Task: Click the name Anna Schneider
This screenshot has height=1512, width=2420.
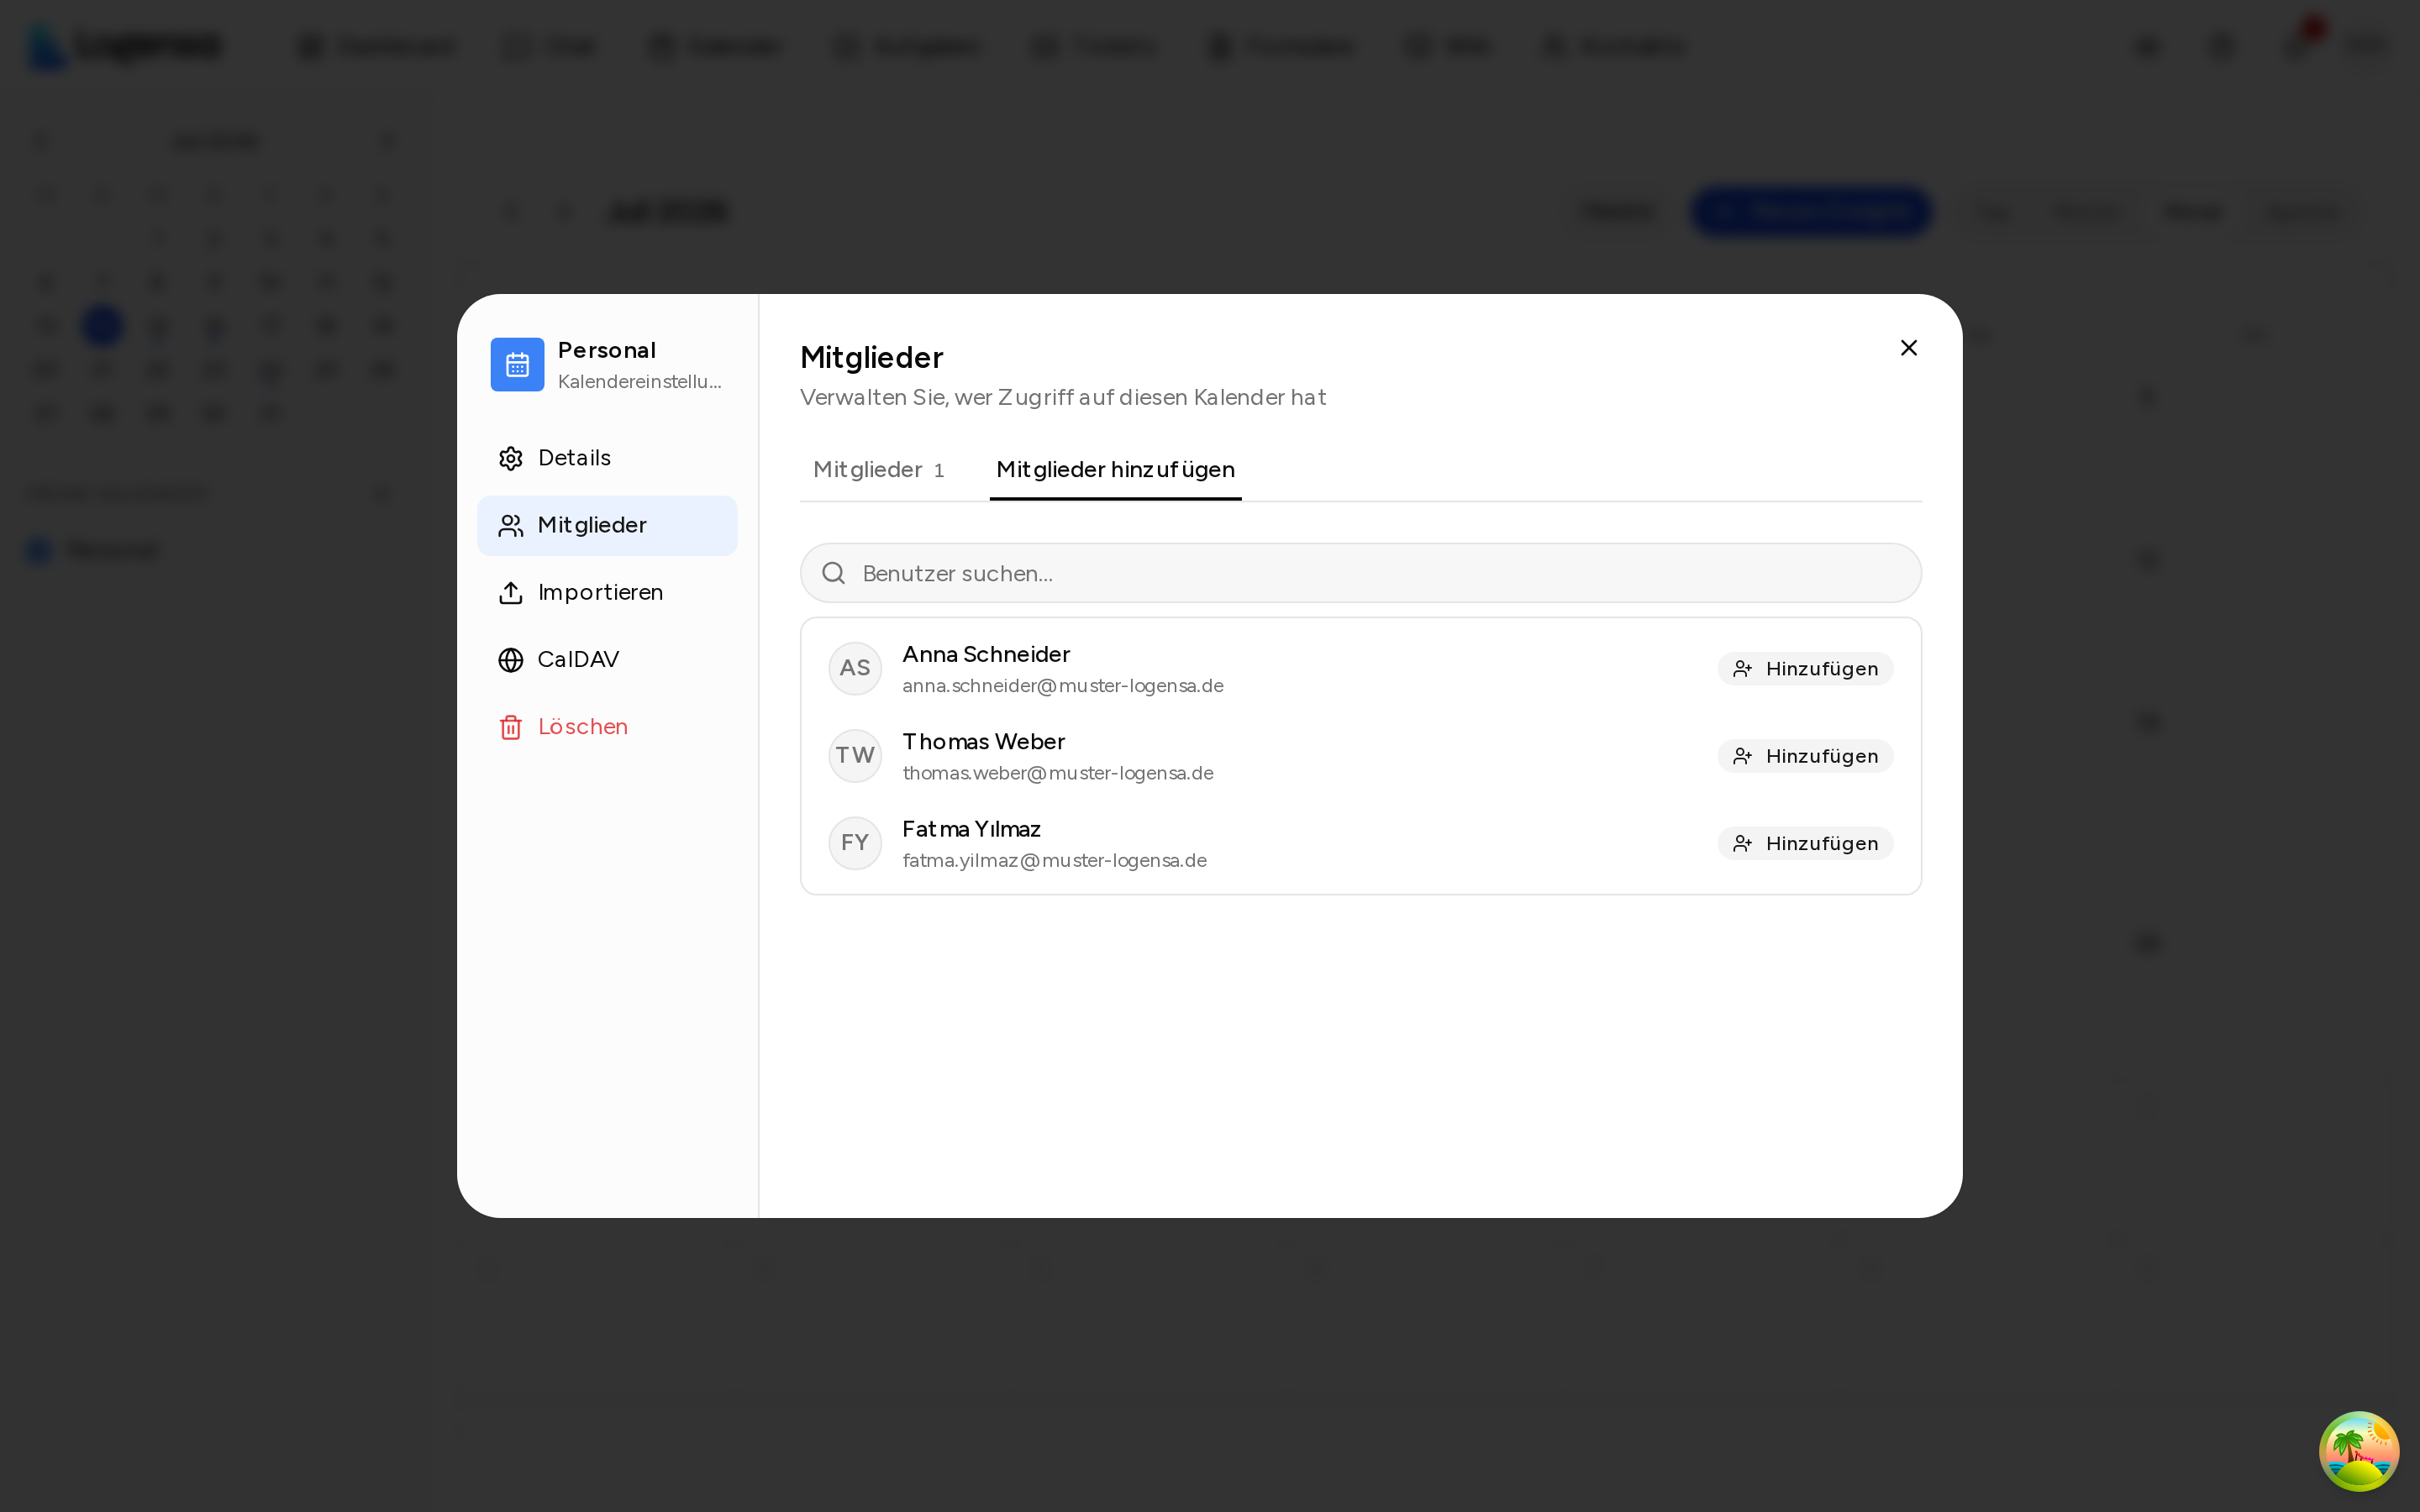Action: [x=986, y=654]
